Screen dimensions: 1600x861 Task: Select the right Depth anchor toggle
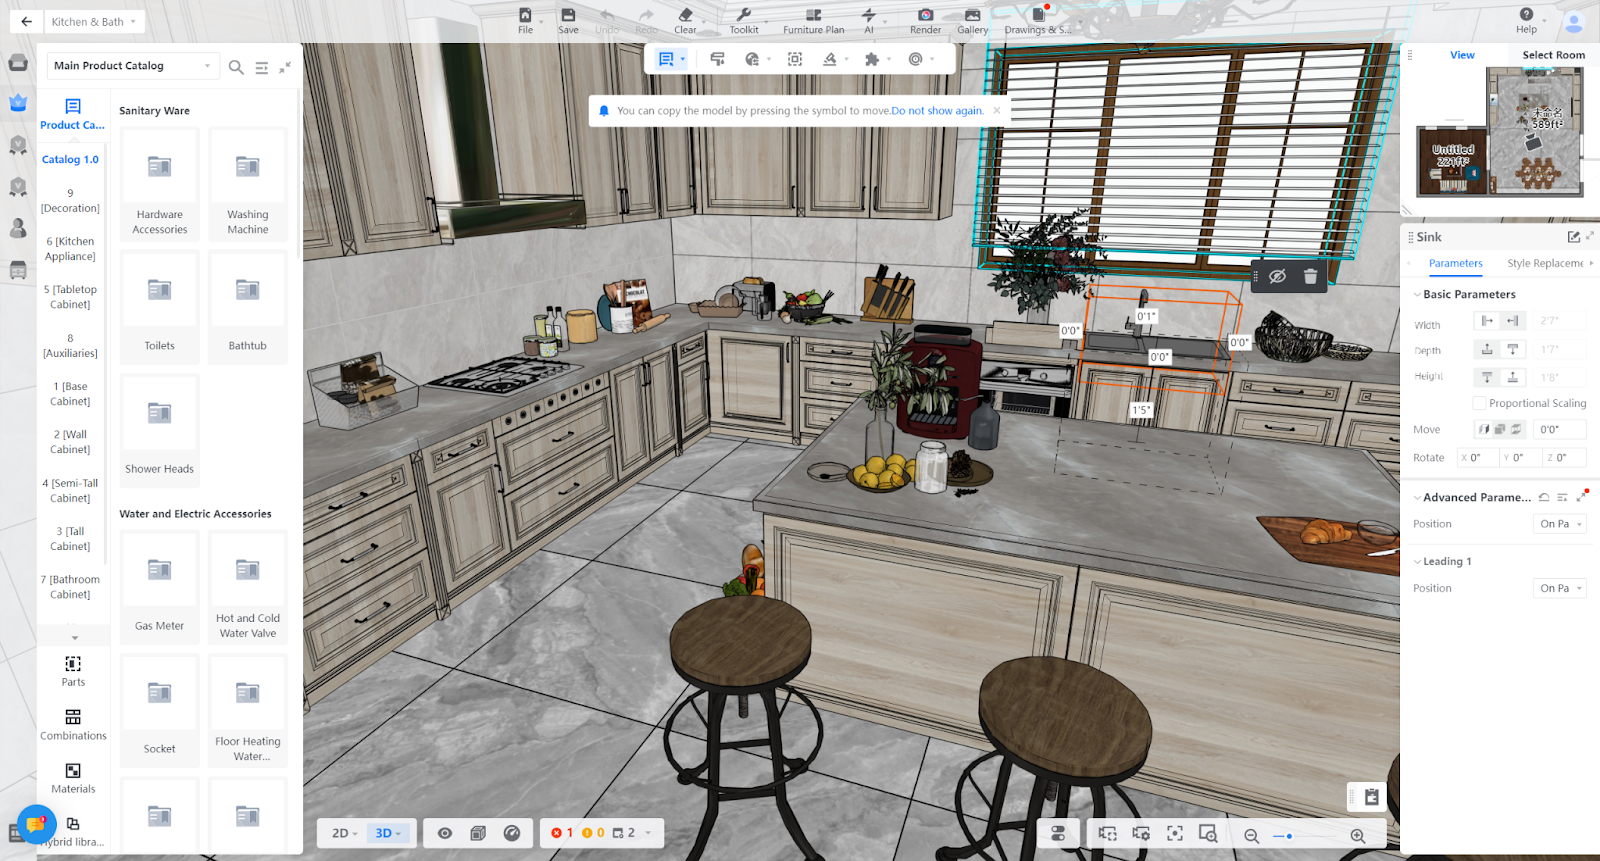point(1512,349)
